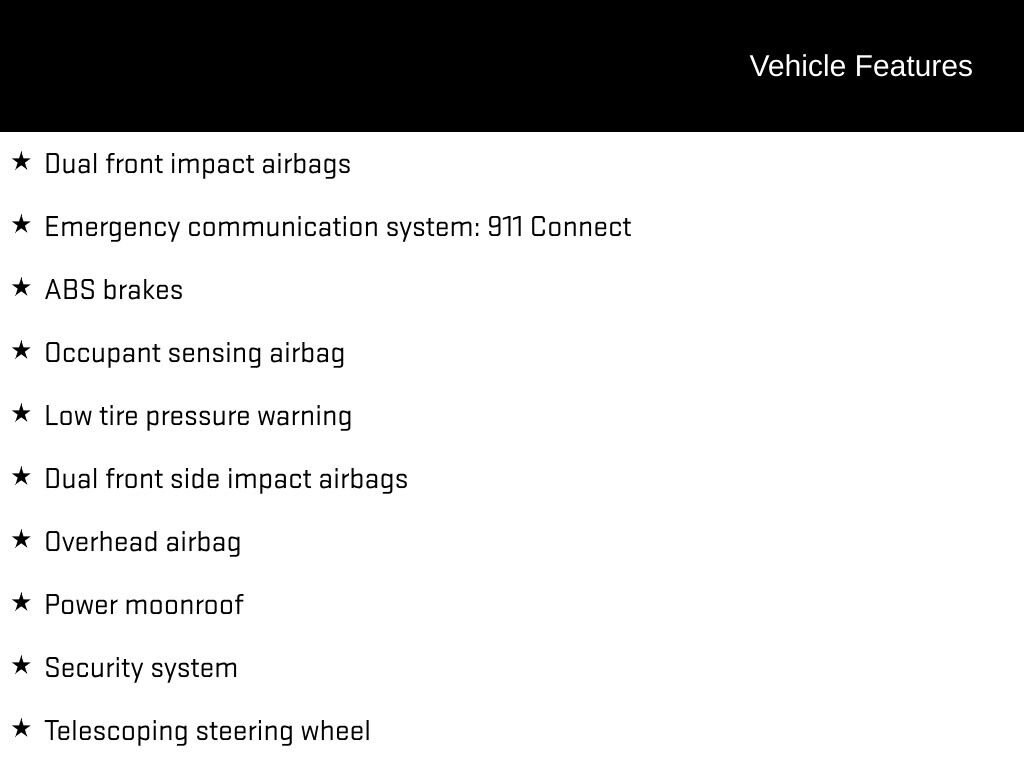
Task: Click the Power moonroof feature text
Action: [144, 605]
